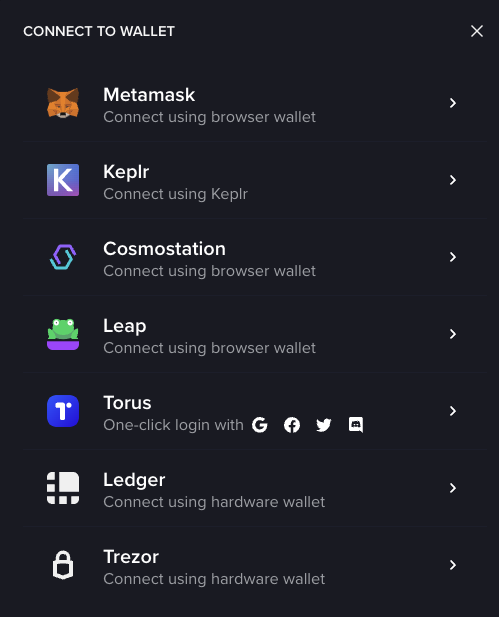The width and height of the screenshot is (499, 617).
Task: Open the Ledger row chevron arrow
Action: (453, 488)
